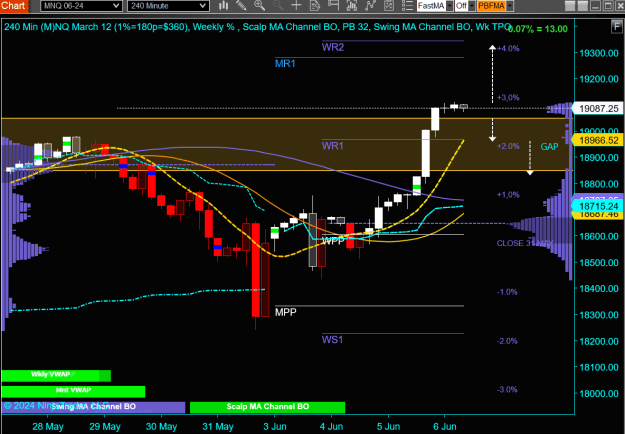The image size is (625, 434).
Task: Click the CLOSE 31 MAY label
Action: (x=525, y=243)
